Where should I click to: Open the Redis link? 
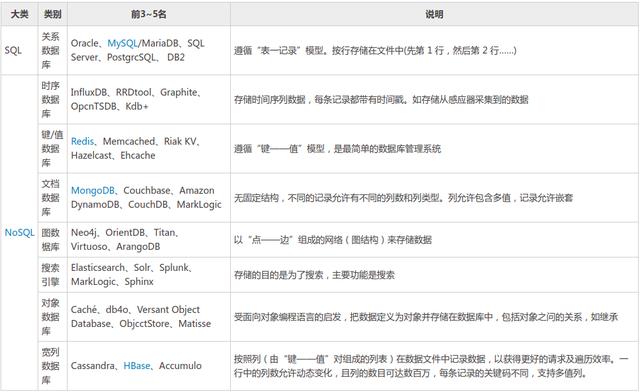[x=82, y=141]
